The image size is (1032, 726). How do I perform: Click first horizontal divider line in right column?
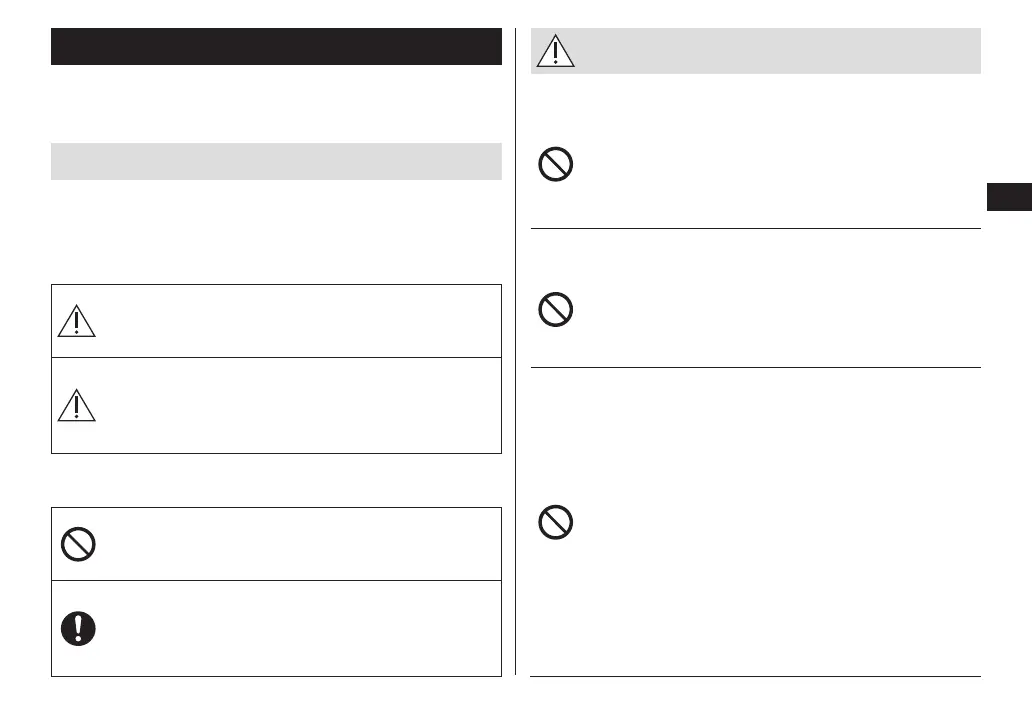(x=755, y=229)
